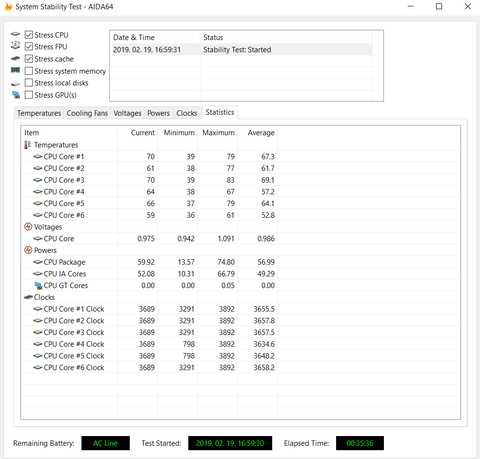Switch to the Clocks tab
The width and height of the screenshot is (480, 459).
[187, 113]
